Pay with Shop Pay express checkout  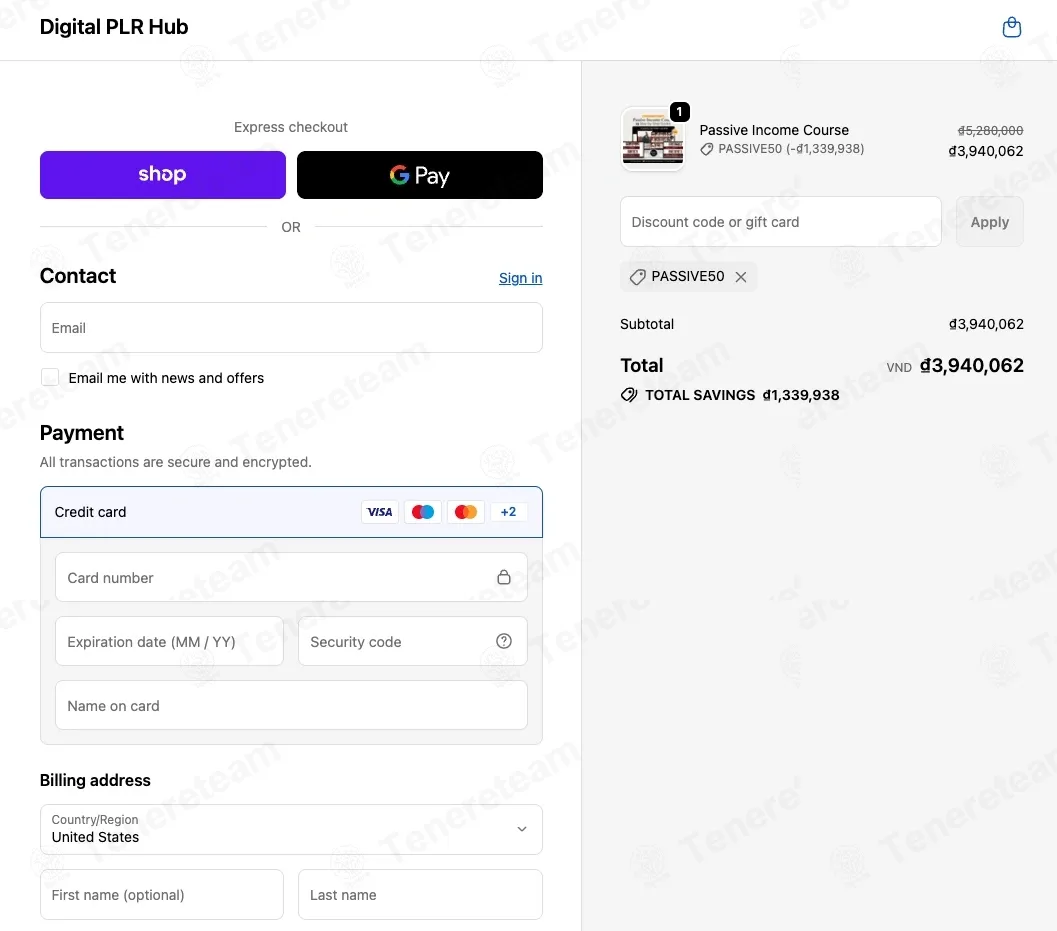point(162,175)
